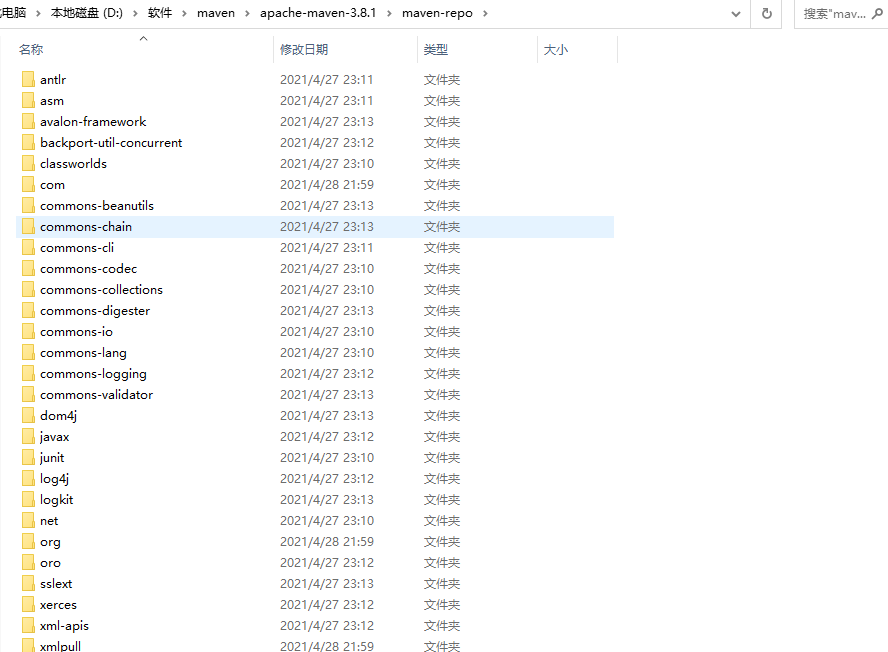888x652 pixels.
Task: Open the address bar history dropdown
Action: coord(736,14)
